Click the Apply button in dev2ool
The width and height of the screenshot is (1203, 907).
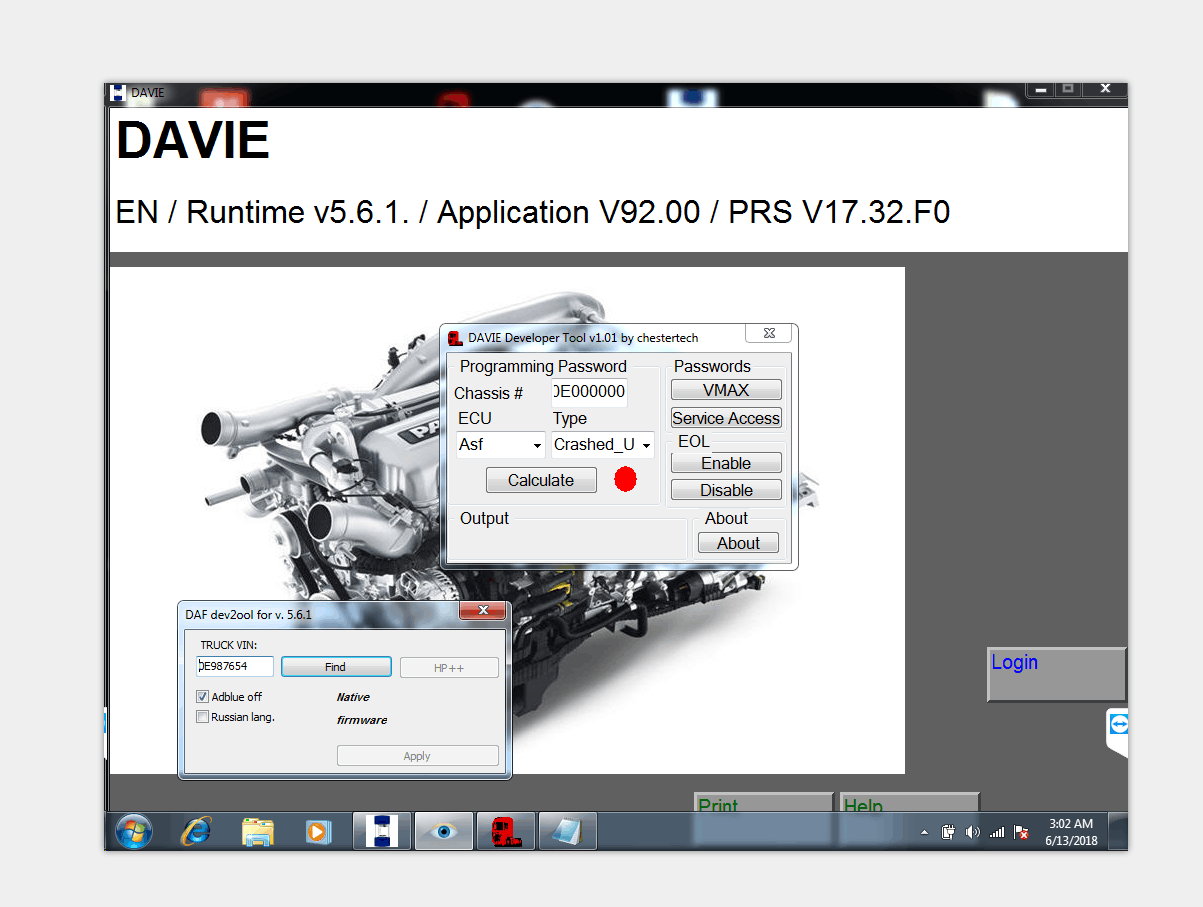click(x=417, y=756)
